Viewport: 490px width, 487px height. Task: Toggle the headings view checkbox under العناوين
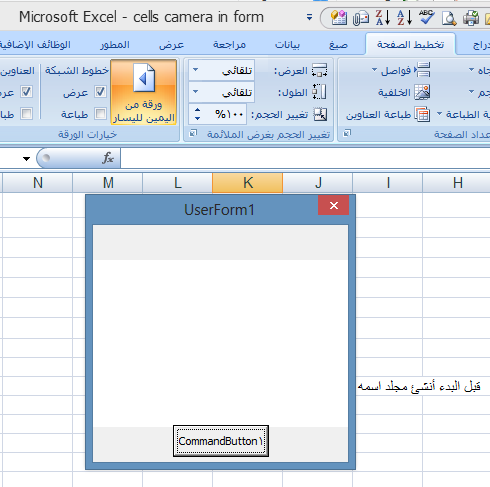point(26,92)
